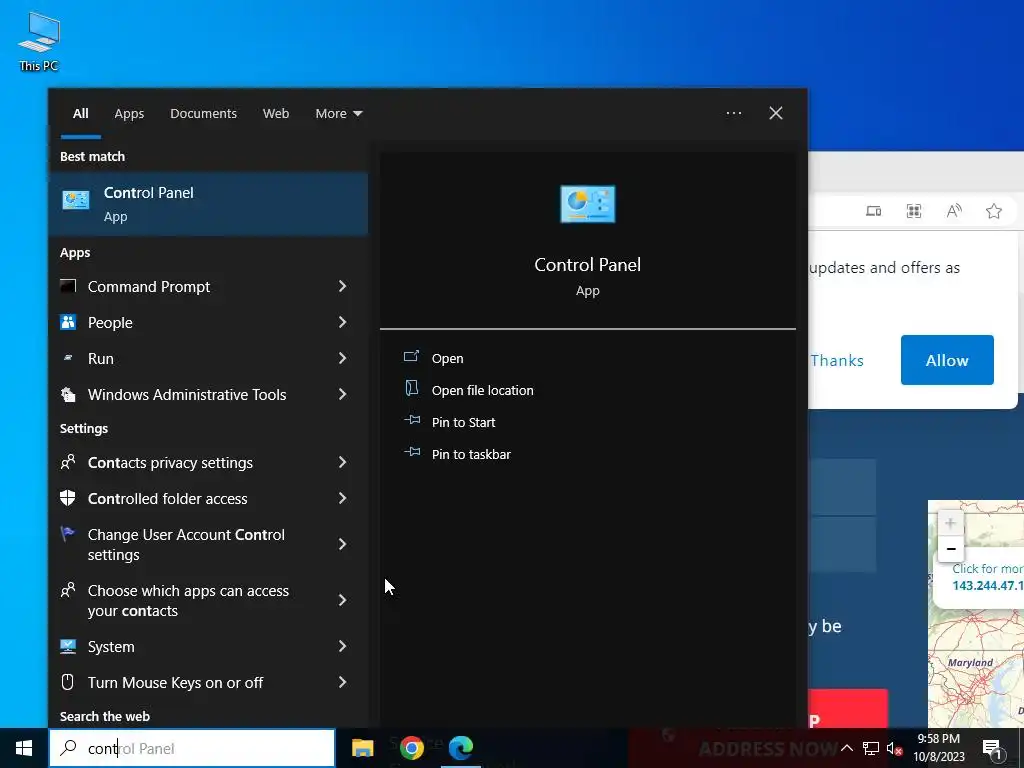
Task: Click the contacts access apps icon
Action: click(68, 590)
